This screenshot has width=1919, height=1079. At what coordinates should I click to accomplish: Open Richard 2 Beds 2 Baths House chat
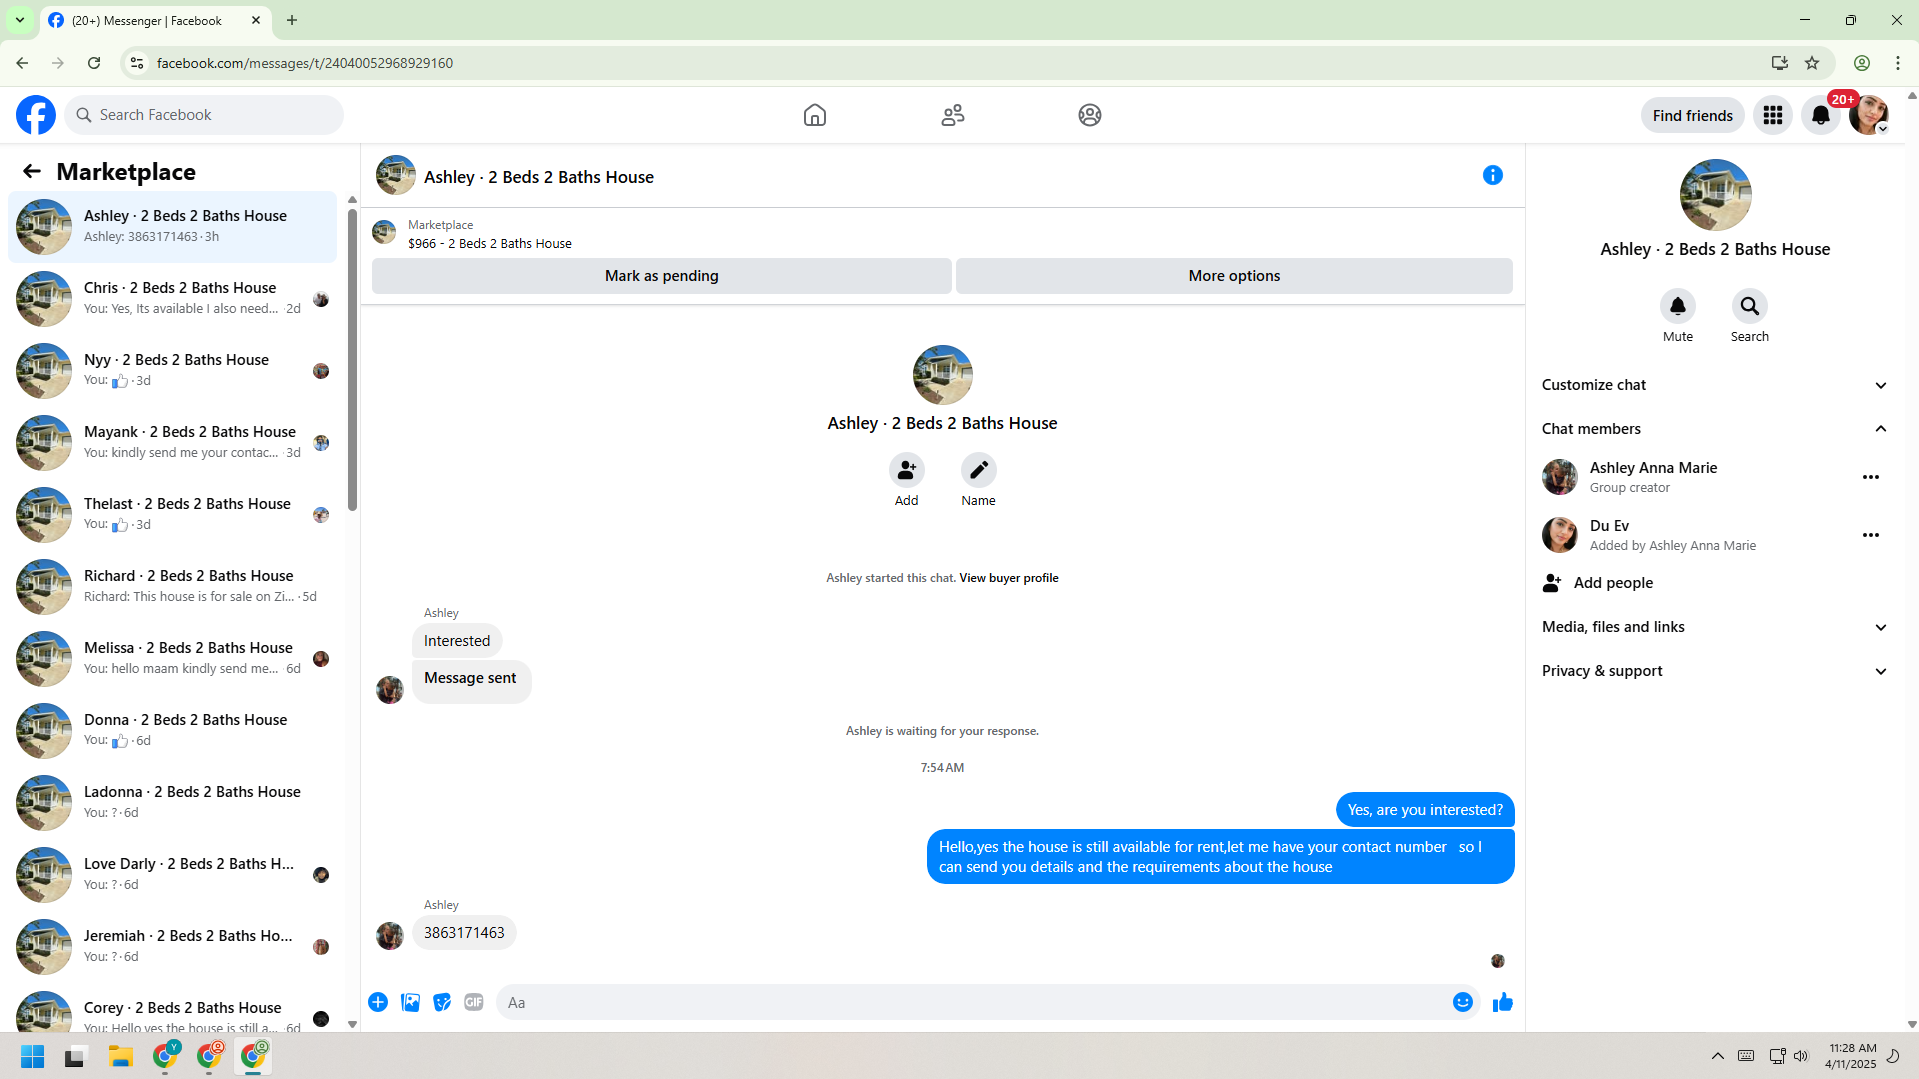[173, 587]
